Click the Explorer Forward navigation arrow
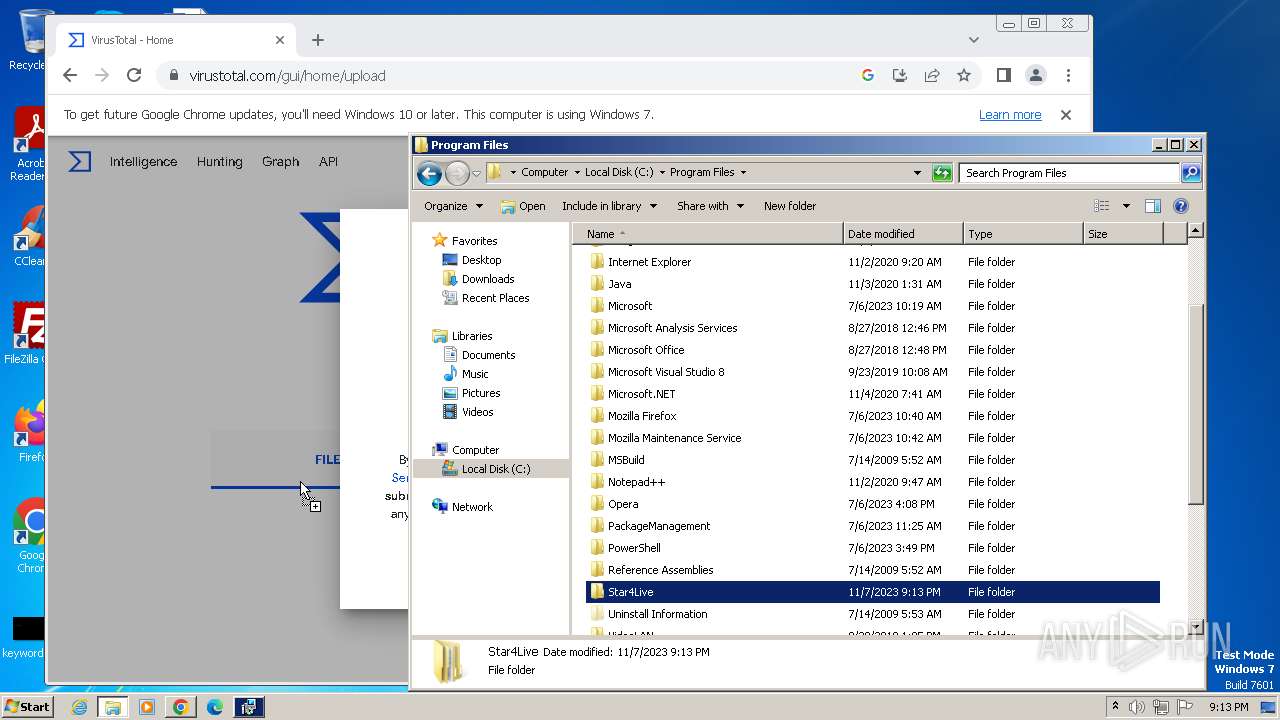Viewport: 1280px width, 720px height. 457,173
